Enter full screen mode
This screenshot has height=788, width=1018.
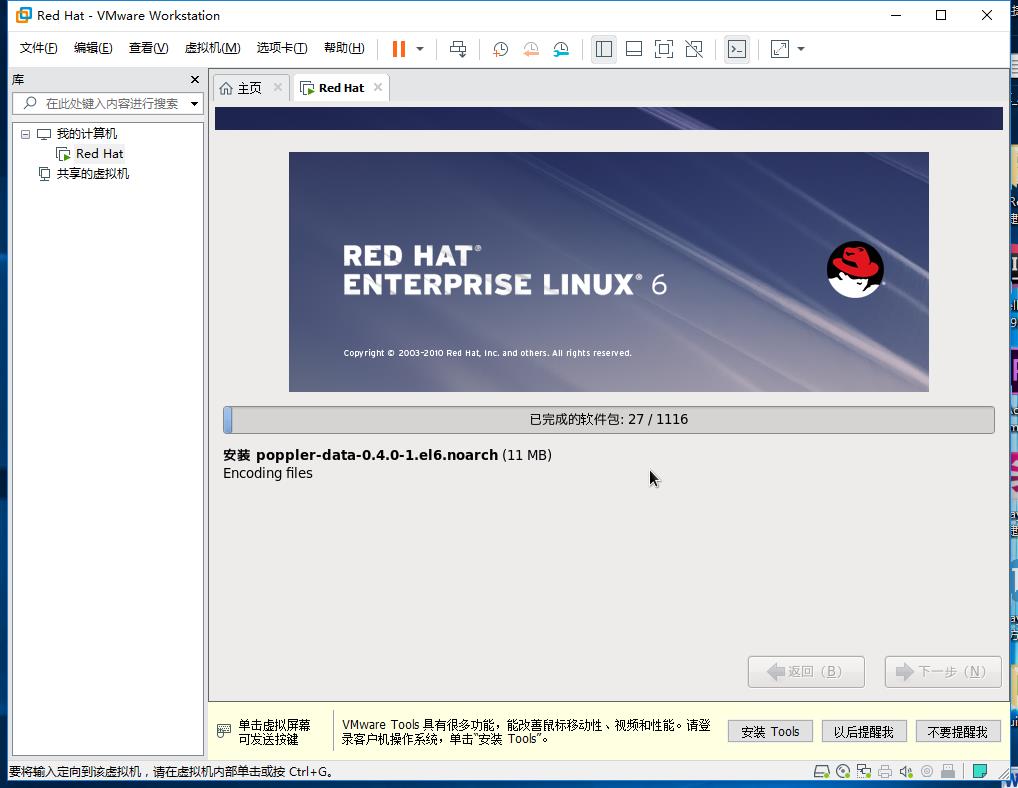tap(664, 49)
